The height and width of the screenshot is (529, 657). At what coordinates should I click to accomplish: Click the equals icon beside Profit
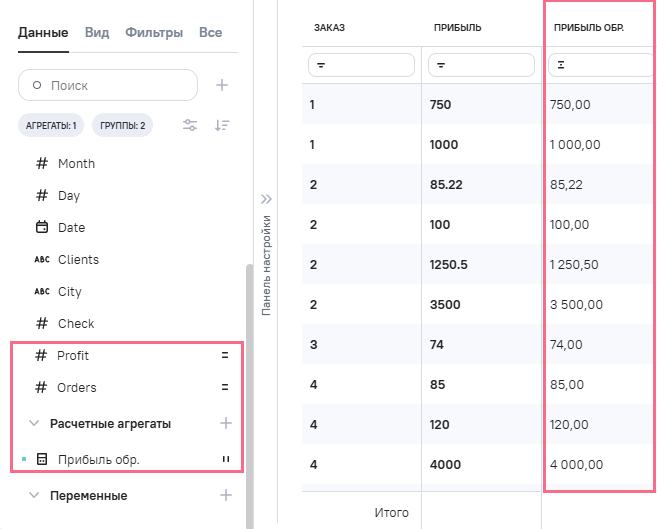click(225, 355)
